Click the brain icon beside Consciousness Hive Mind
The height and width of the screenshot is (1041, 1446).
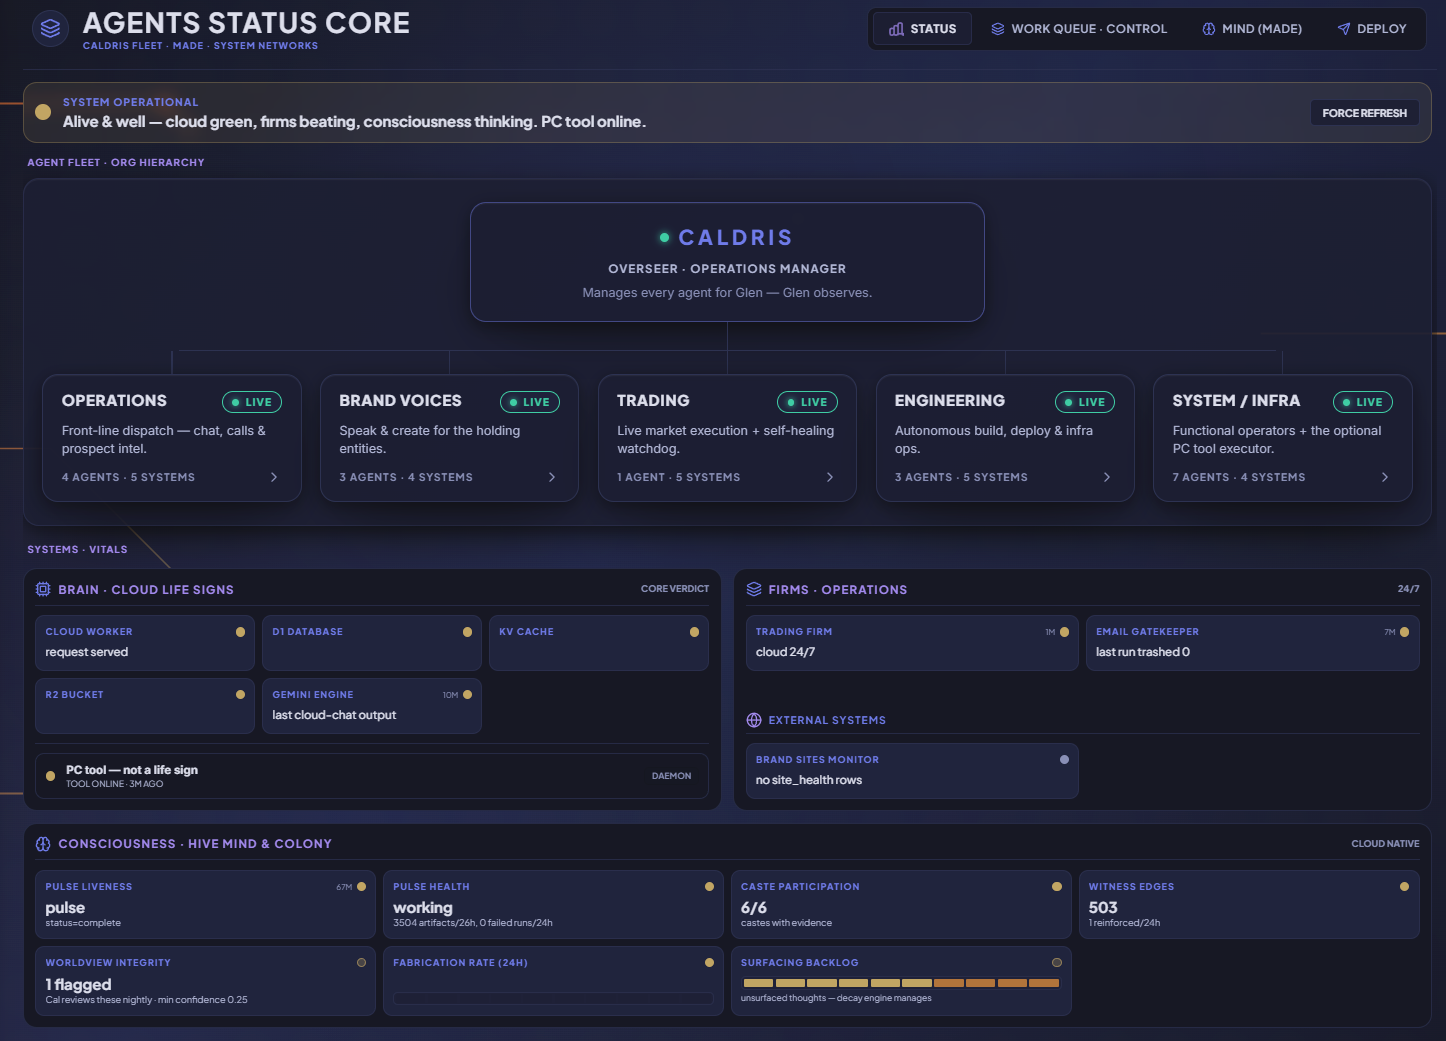click(x=43, y=844)
